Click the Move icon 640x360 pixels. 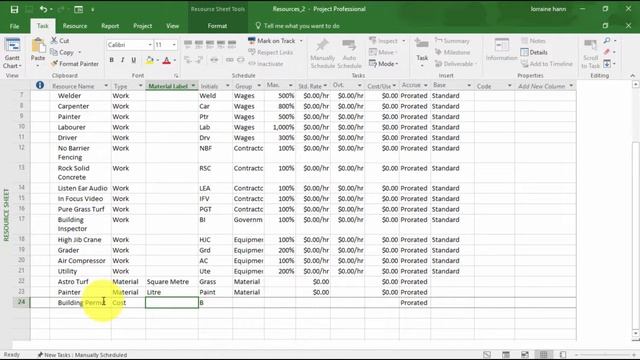pos(373,52)
